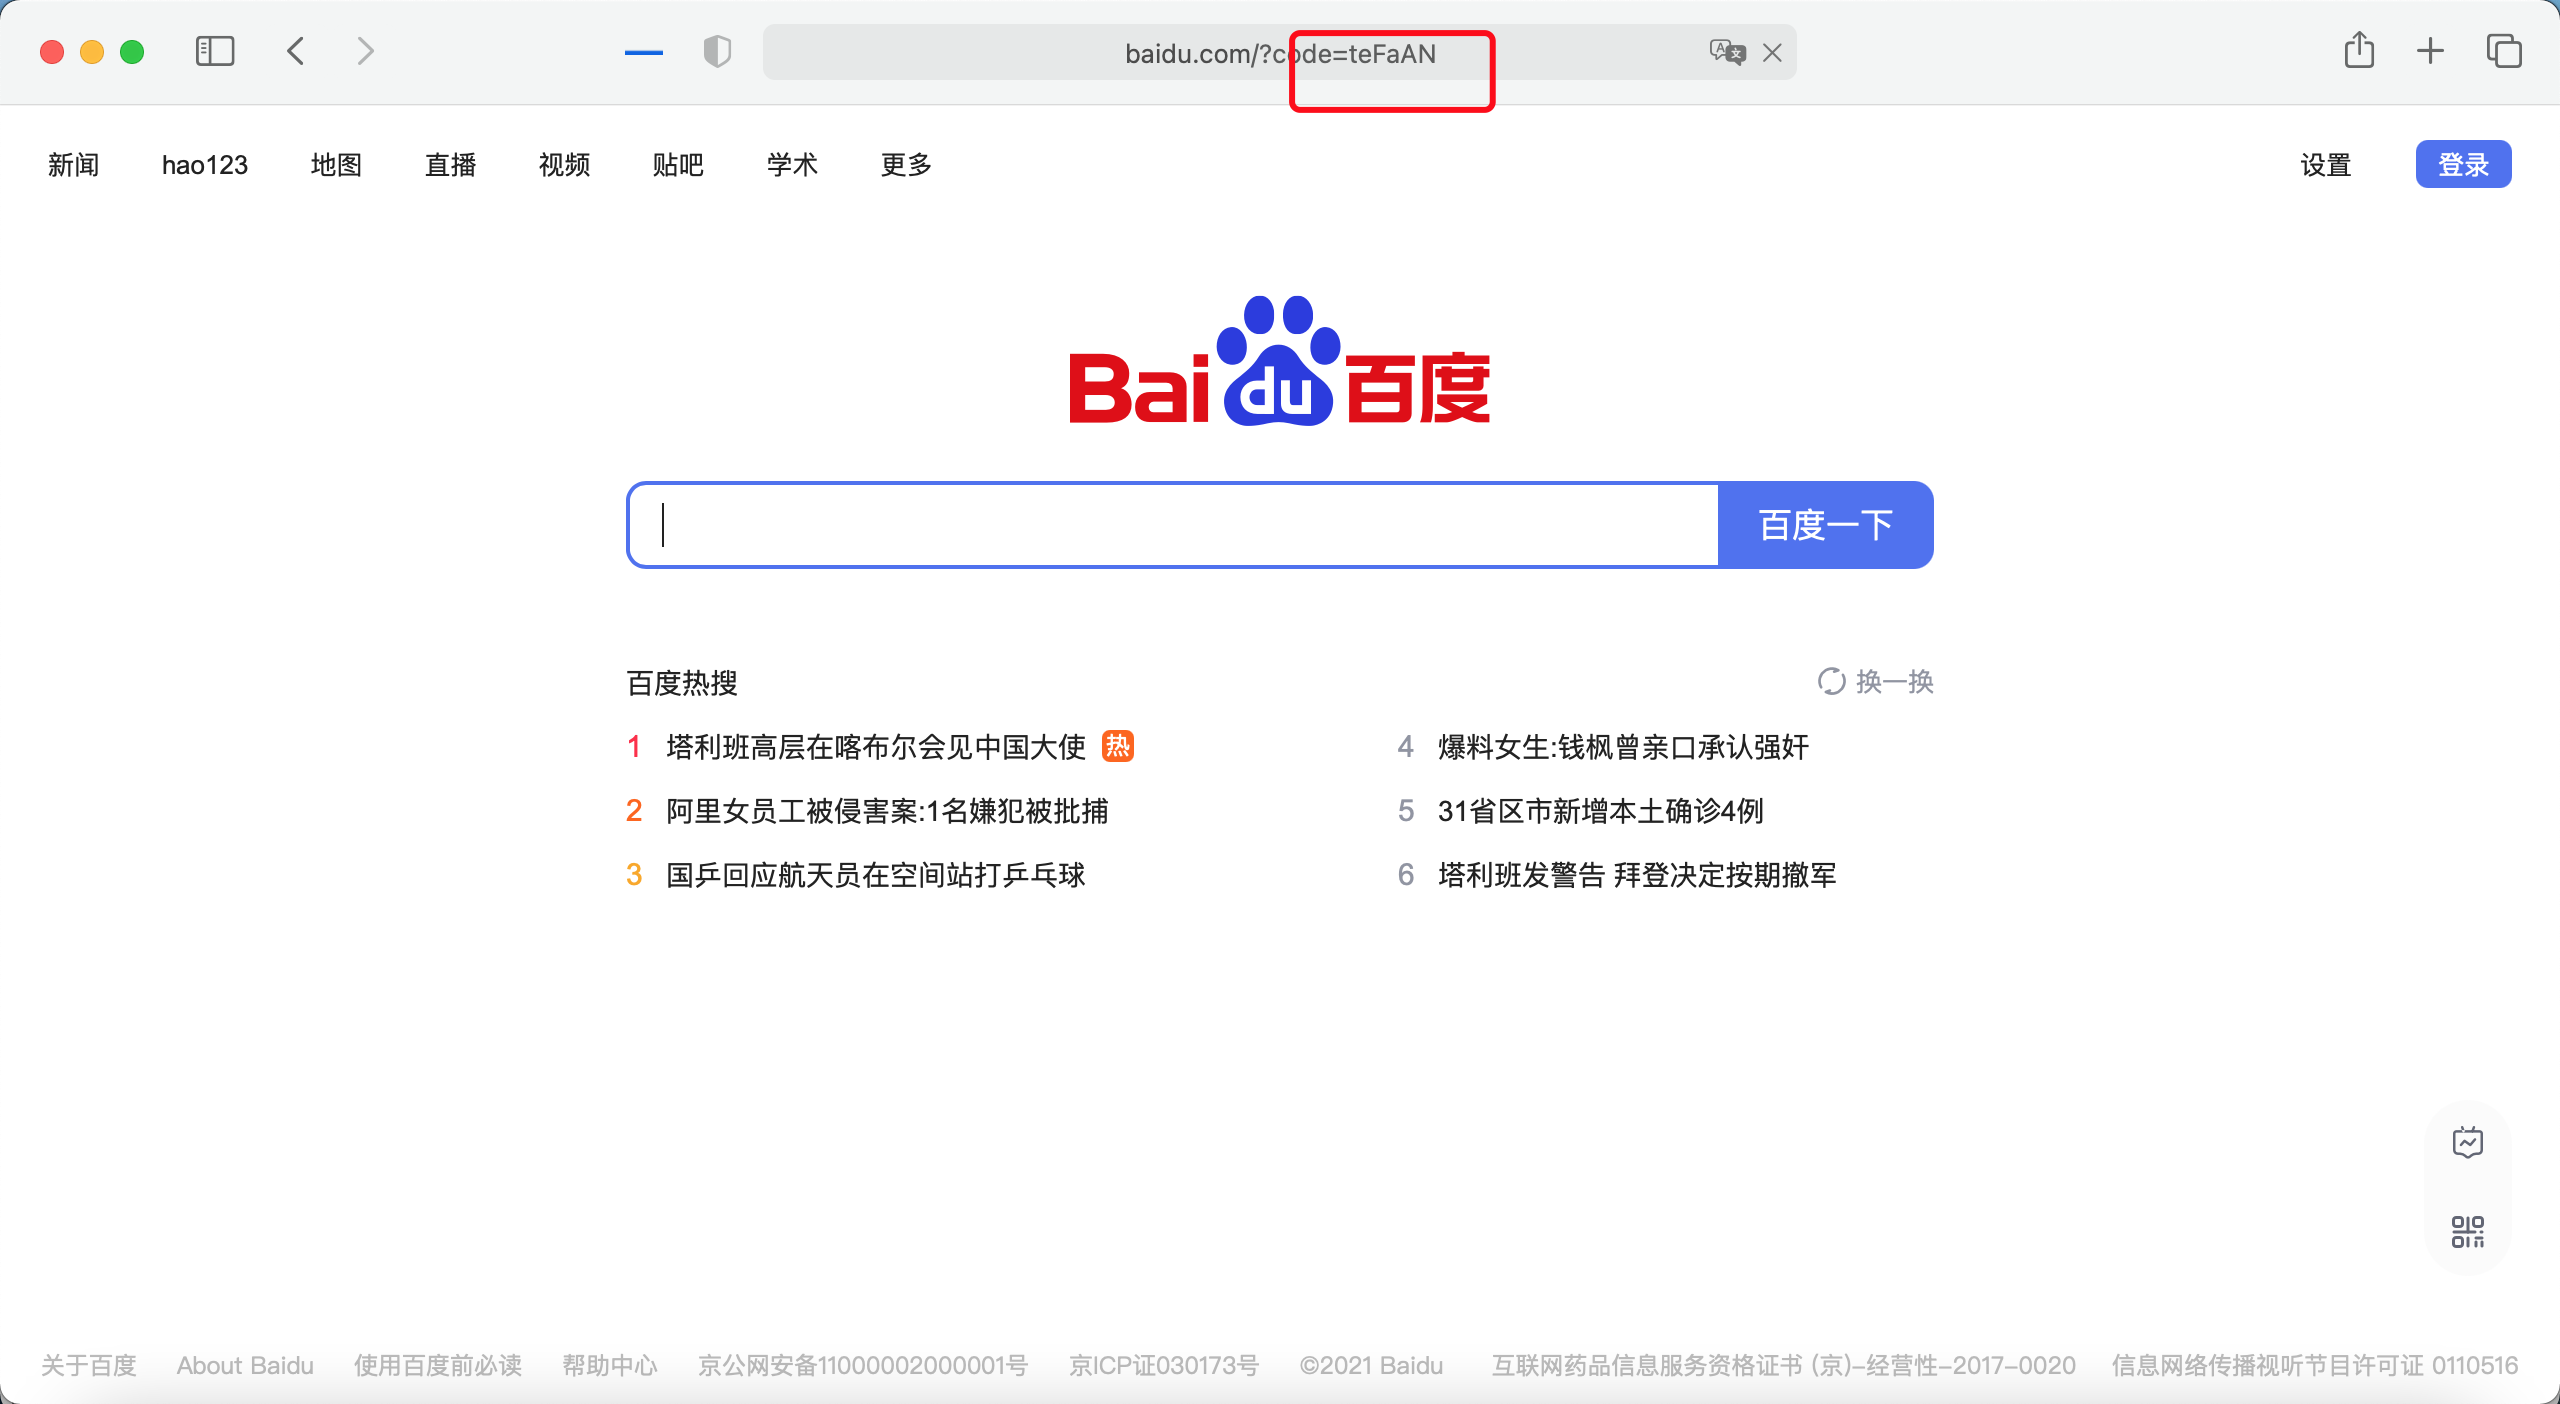
Task: Click the translate page icon
Action: coord(1727,52)
